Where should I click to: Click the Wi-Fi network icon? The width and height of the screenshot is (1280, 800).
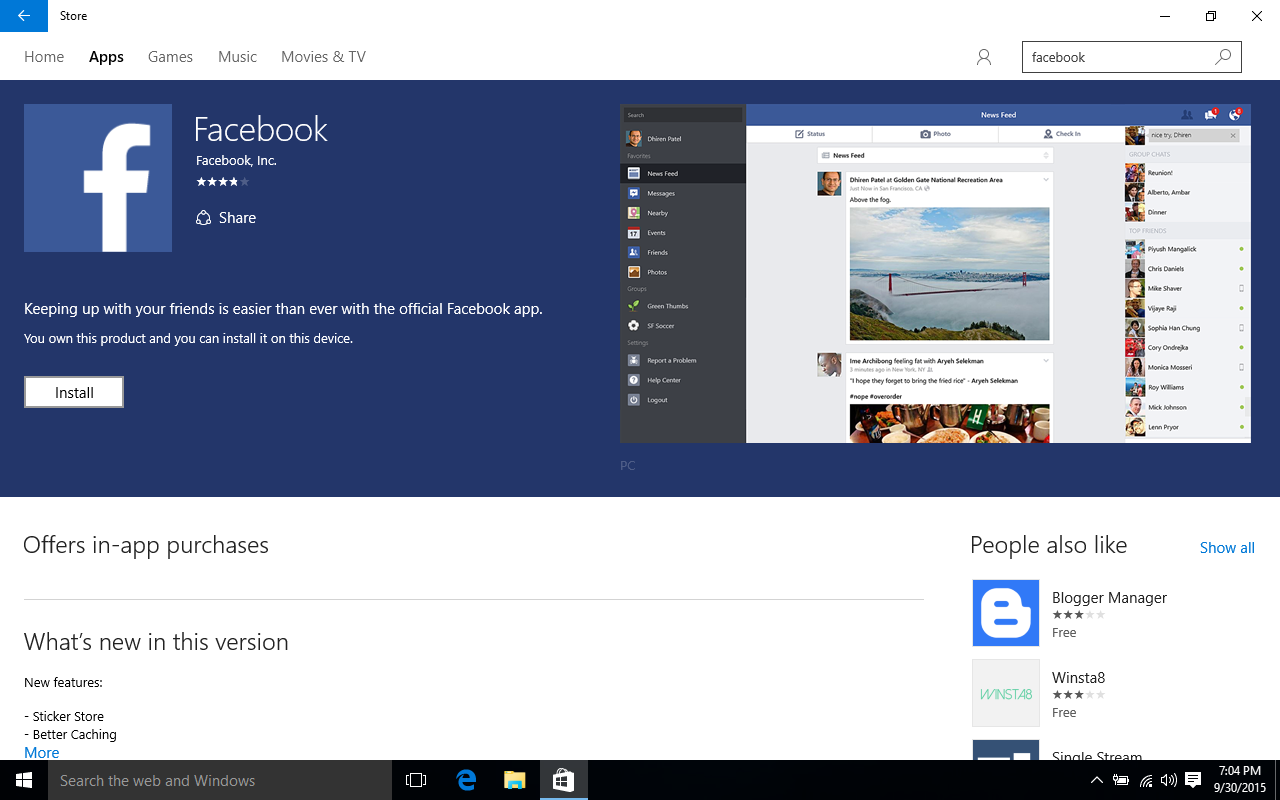click(1145, 780)
